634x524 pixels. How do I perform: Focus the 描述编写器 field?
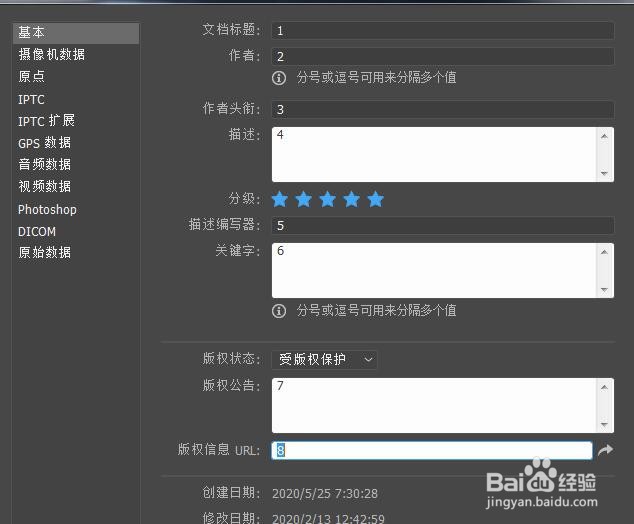coord(443,225)
